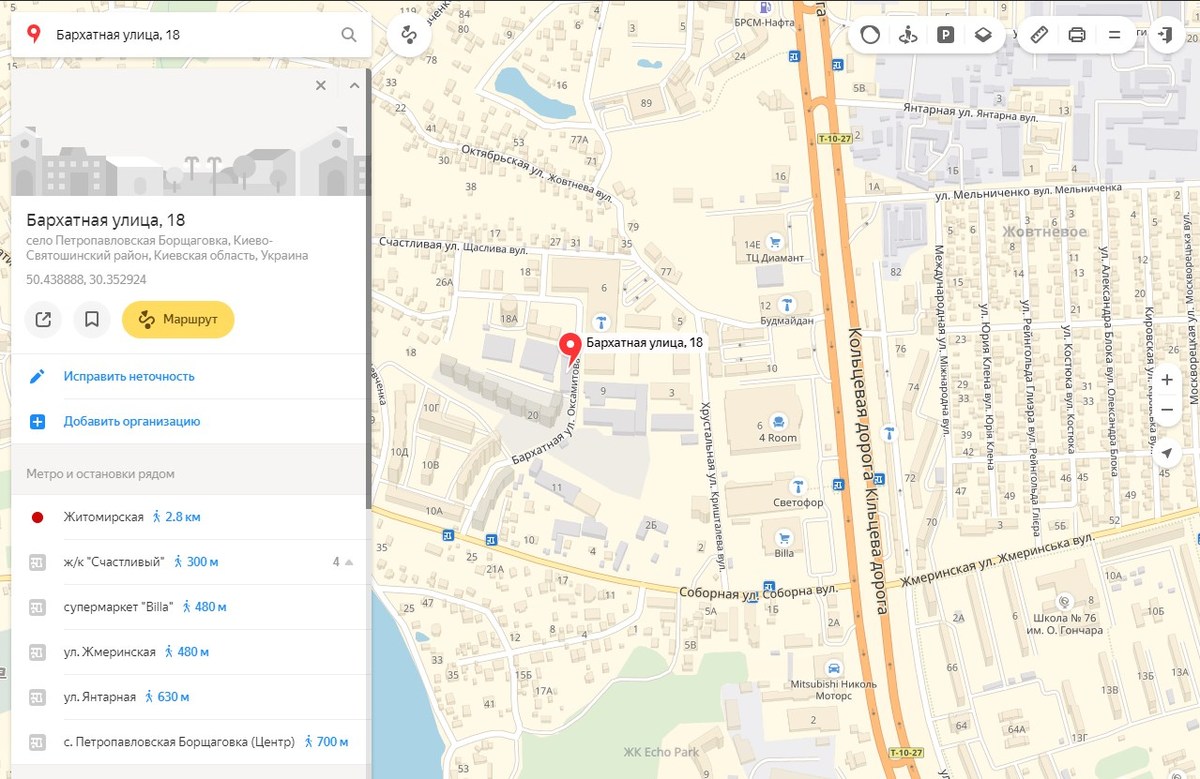This screenshot has width=1200, height=779.
Task: Collapse the address card panel
Action: (354, 86)
